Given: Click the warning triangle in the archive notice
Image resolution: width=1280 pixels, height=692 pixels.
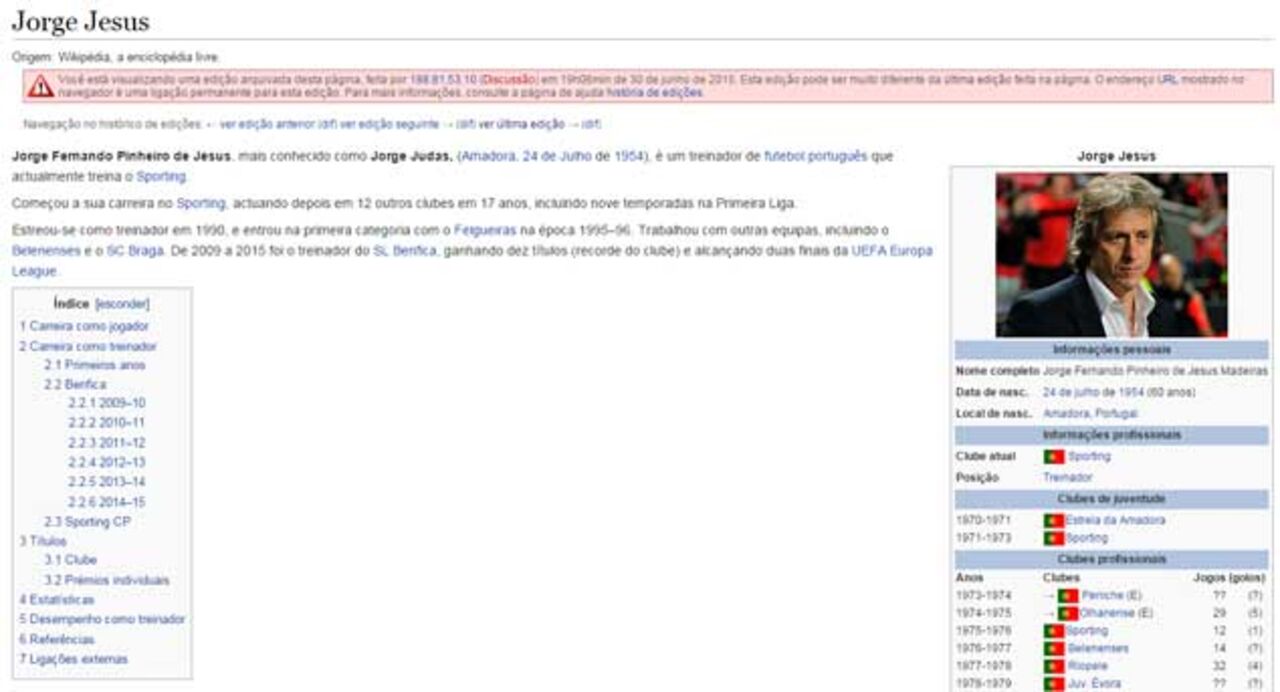Looking at the screenshot, I should tap(40, 87).
